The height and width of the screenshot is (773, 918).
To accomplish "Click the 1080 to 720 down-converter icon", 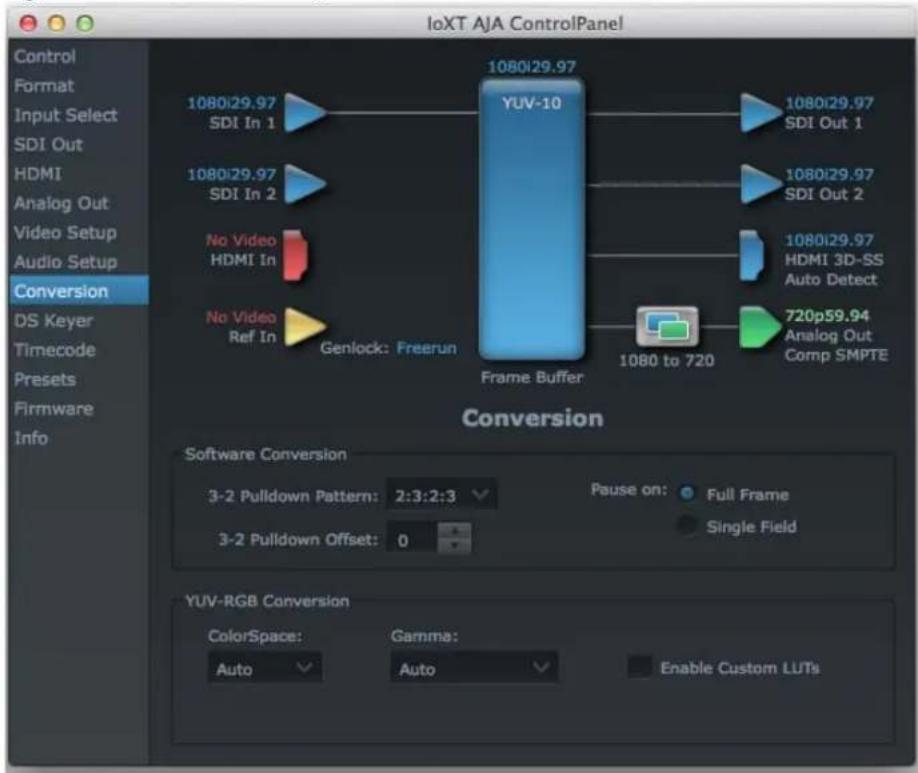I will coord(667,326).
